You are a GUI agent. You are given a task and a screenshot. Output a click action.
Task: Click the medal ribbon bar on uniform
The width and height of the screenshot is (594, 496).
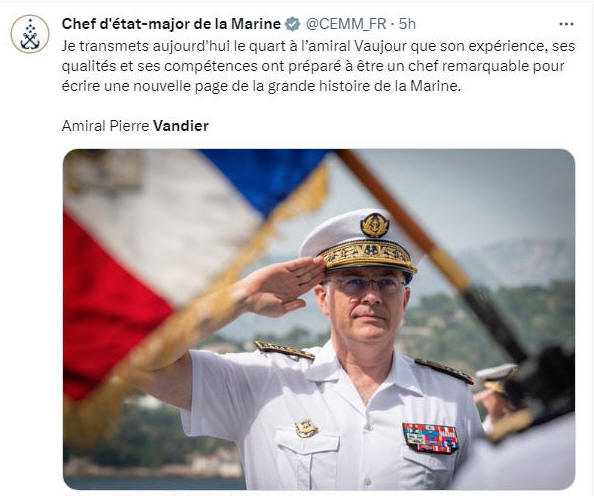point(431,438)
